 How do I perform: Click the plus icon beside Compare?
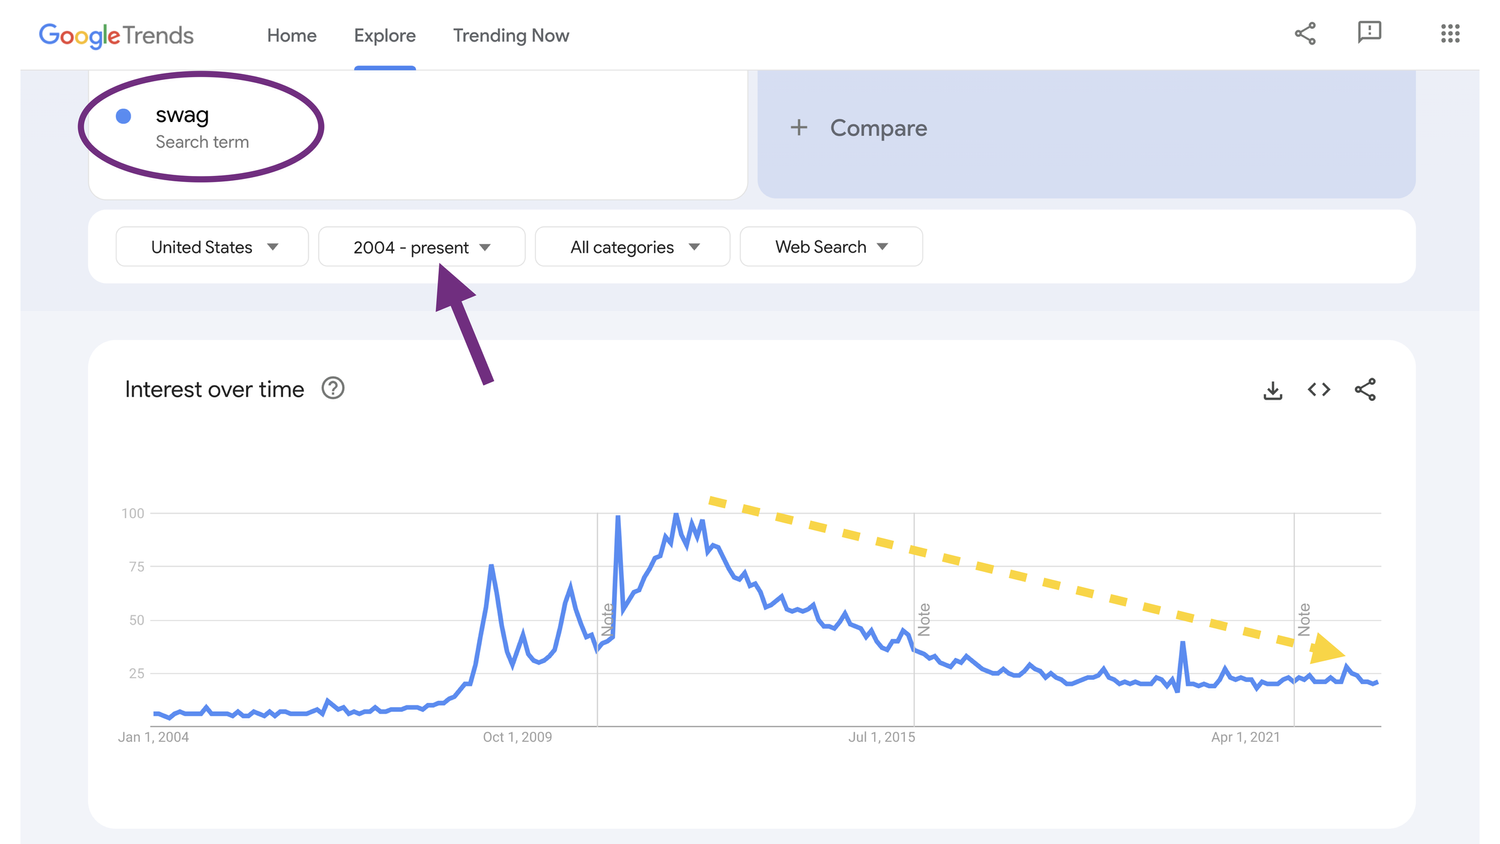point(799,128)
